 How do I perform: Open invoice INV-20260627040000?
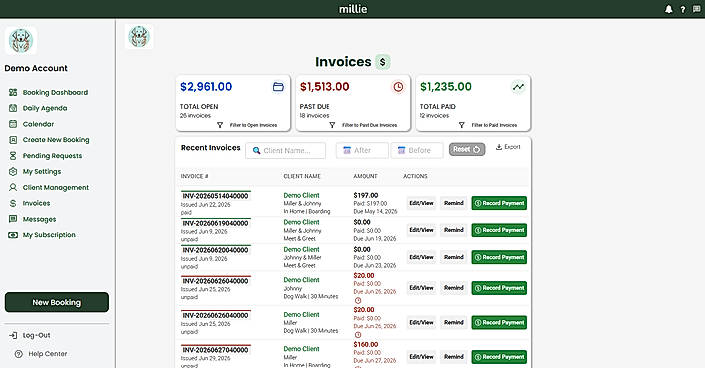point(215,350)
